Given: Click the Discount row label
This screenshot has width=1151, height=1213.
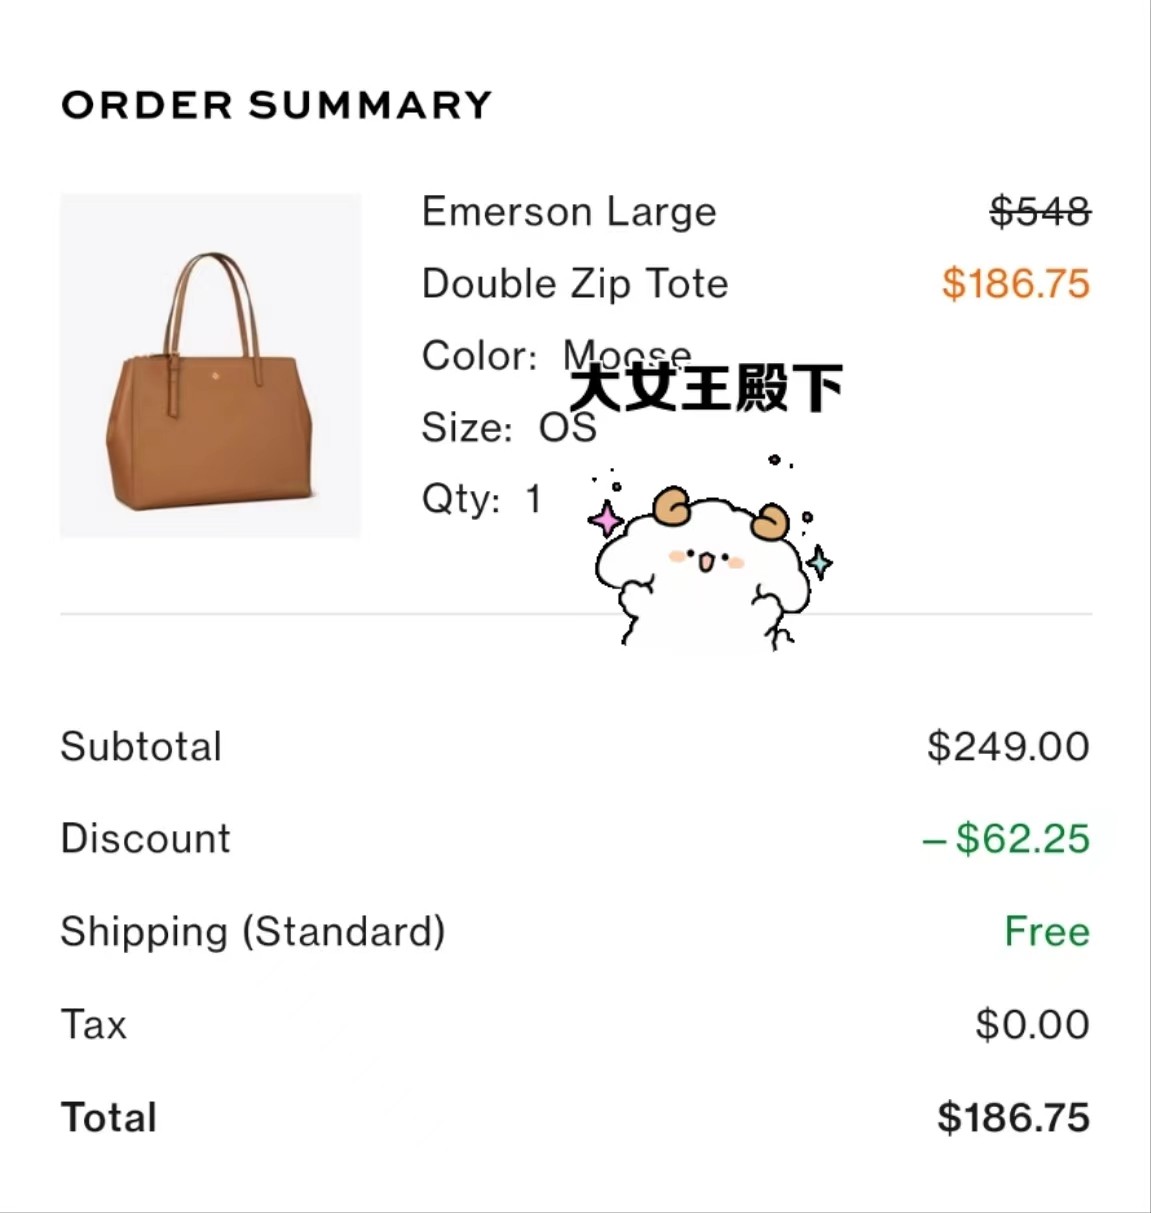Looking at the screenshot, I should click(146, 838).
